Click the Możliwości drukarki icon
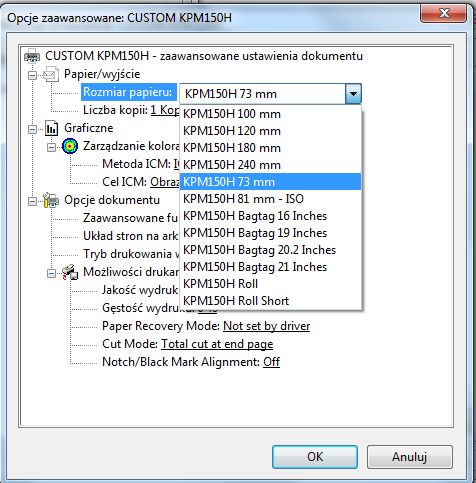This screenshot has width=476, height=483. [70, 272]
